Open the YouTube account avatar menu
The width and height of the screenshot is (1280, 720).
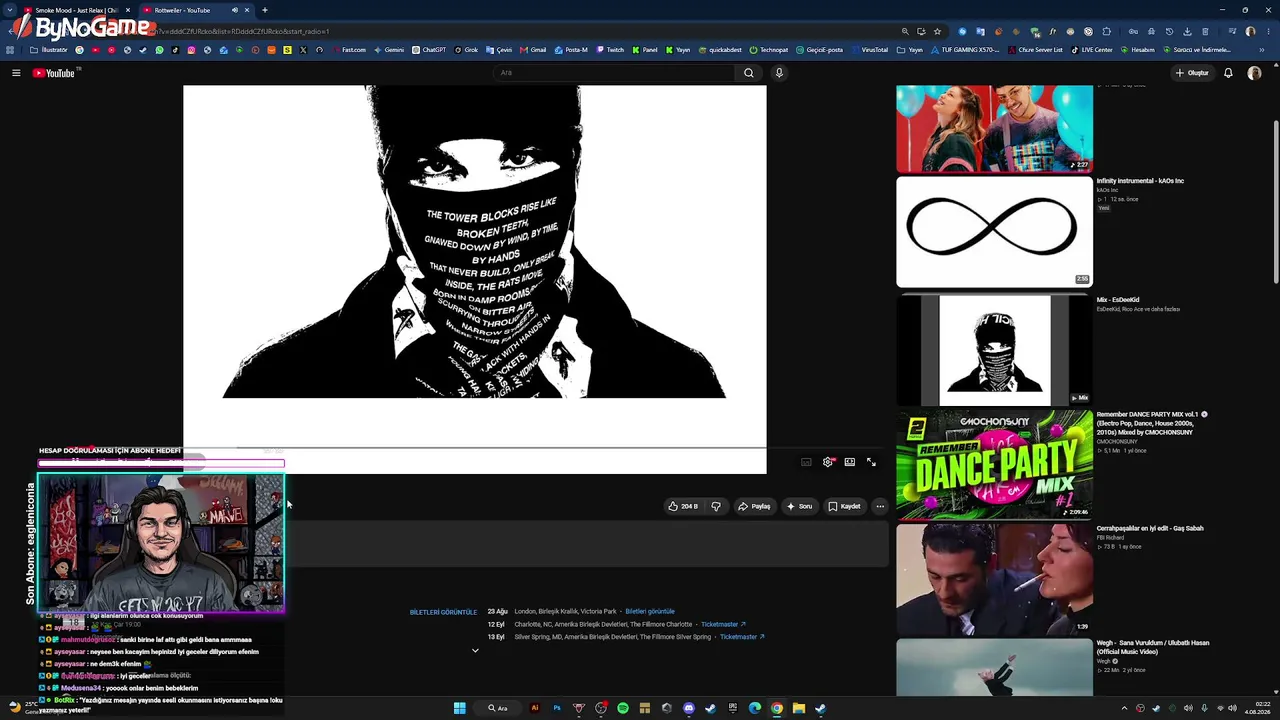(x=1254, y=73)
